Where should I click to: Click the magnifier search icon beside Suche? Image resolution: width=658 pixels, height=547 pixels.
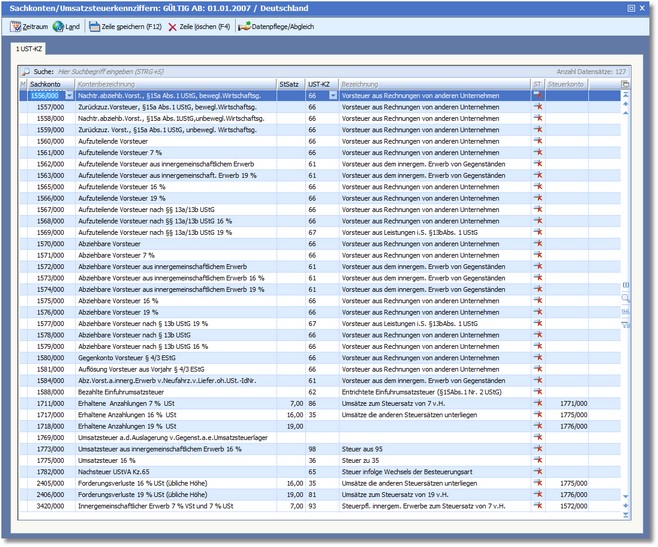coord(25,73)
